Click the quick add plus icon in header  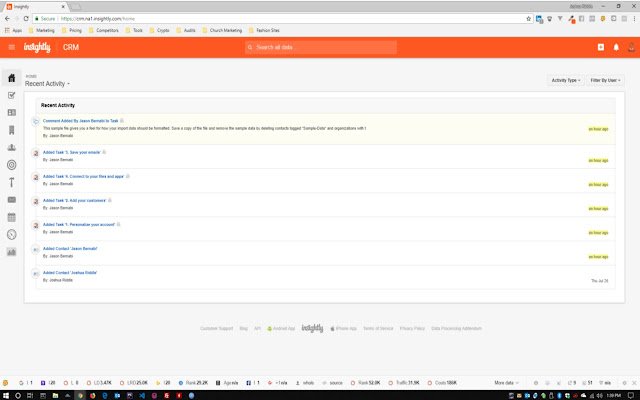pos(601,47)
